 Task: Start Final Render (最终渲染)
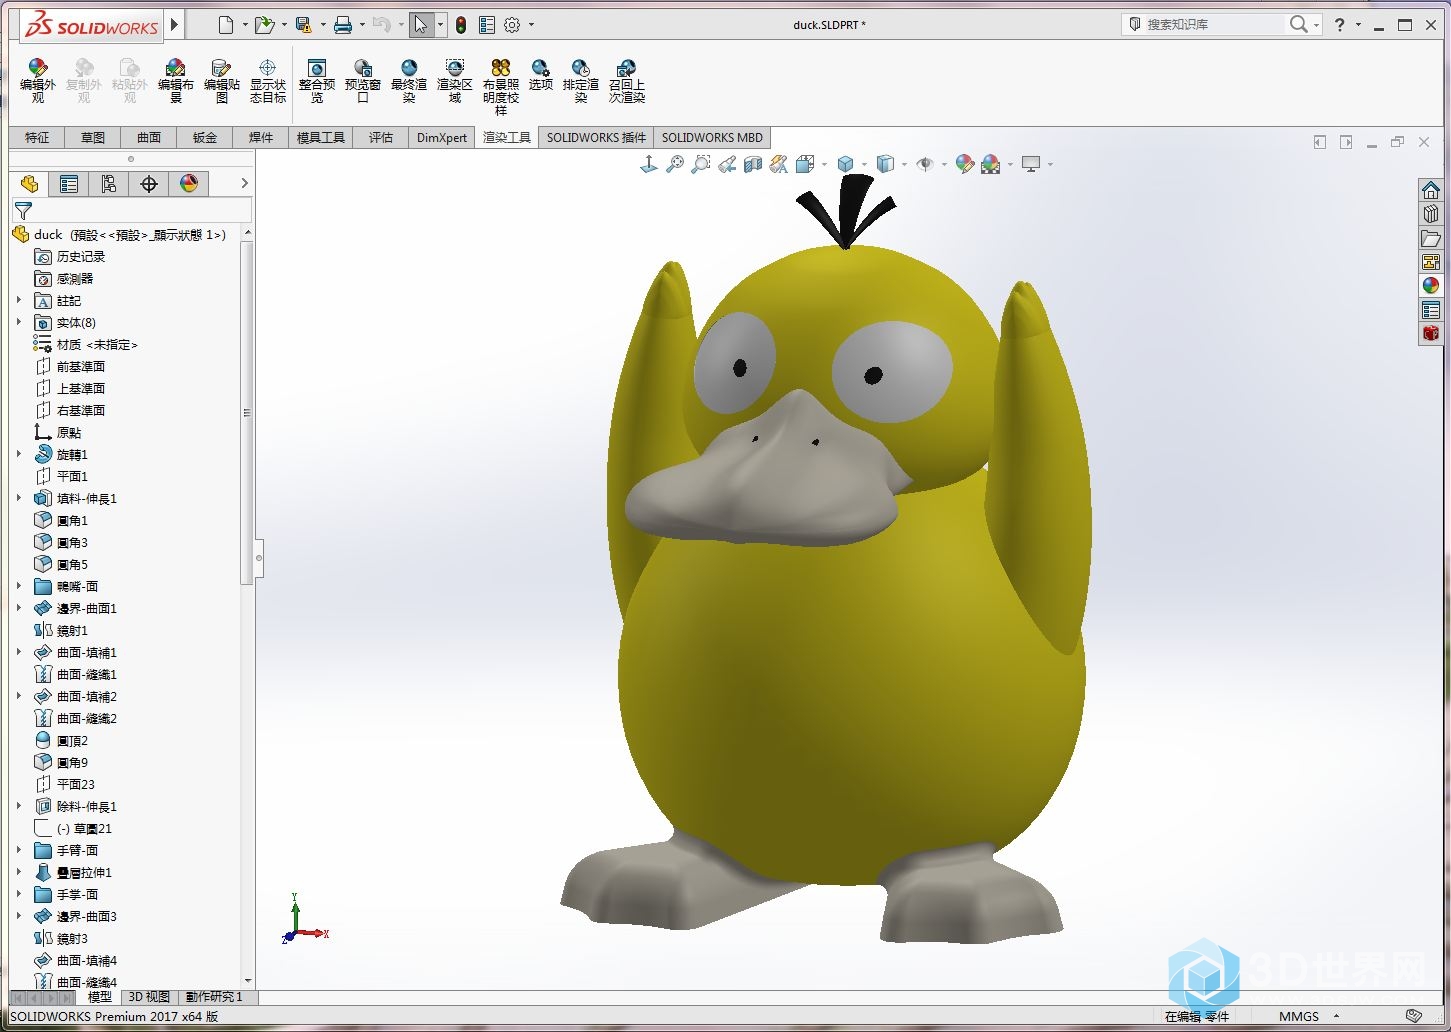tap(409, 80)
